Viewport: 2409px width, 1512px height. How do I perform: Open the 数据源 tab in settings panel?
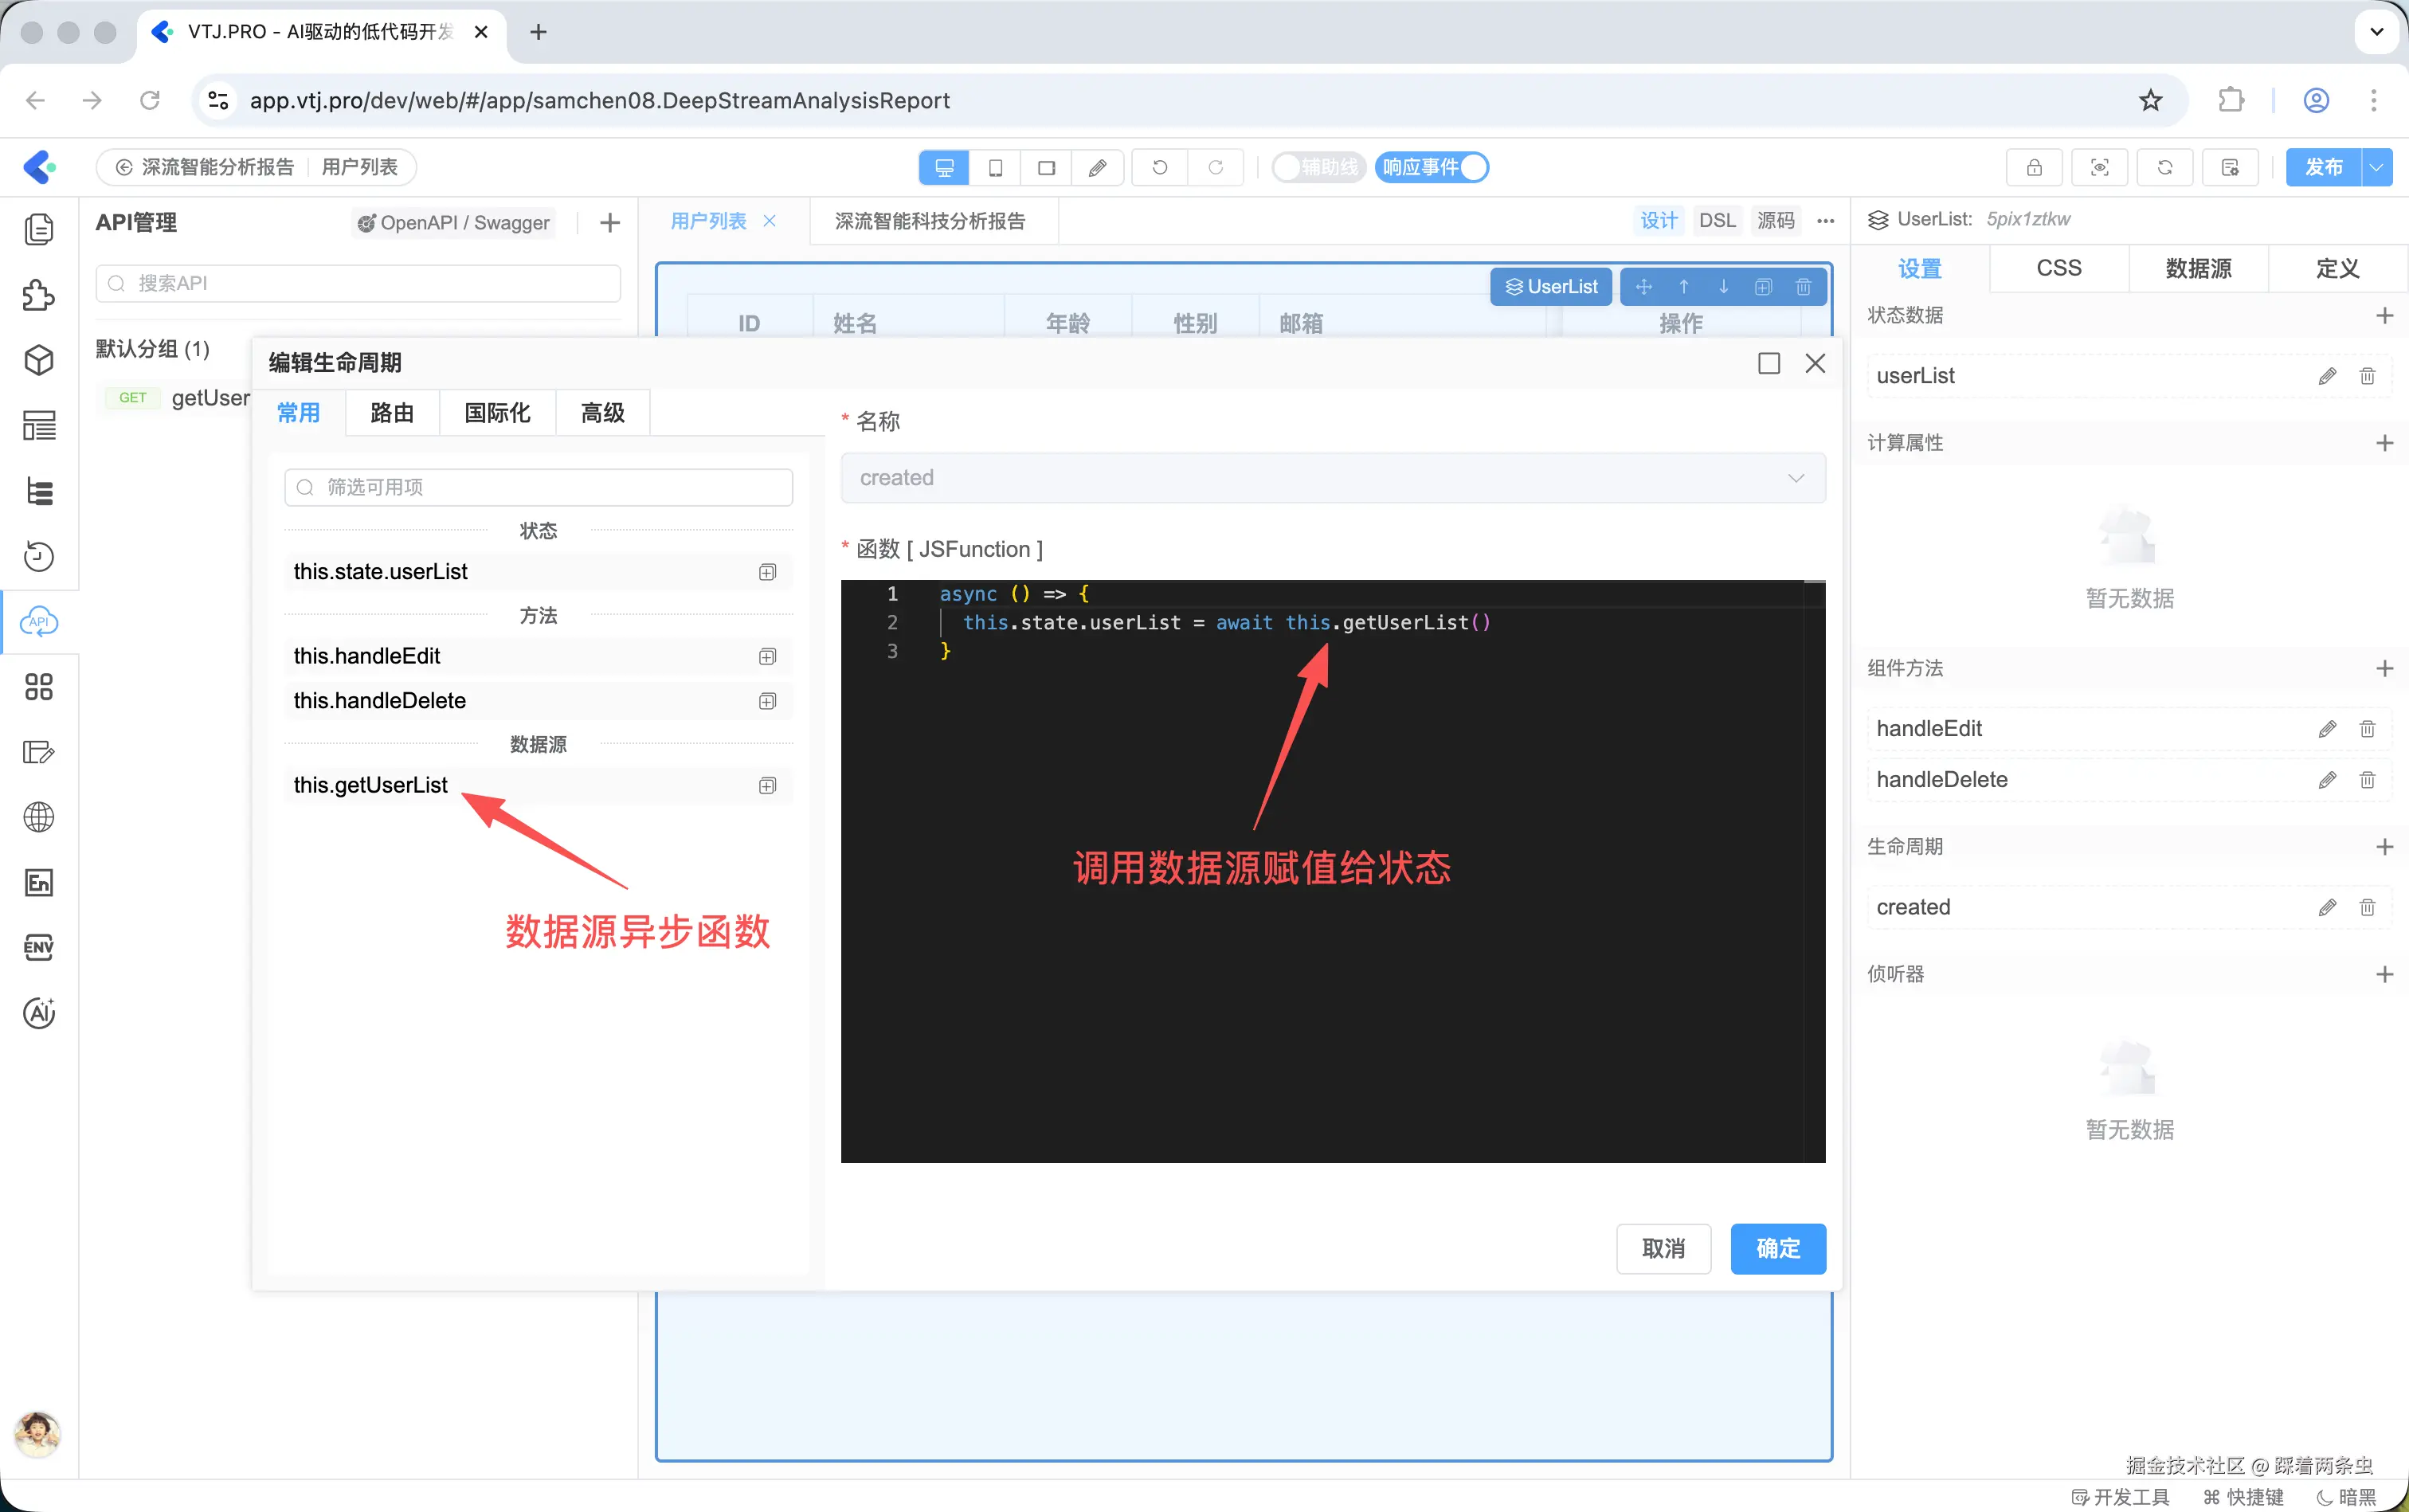point(2198,268)
